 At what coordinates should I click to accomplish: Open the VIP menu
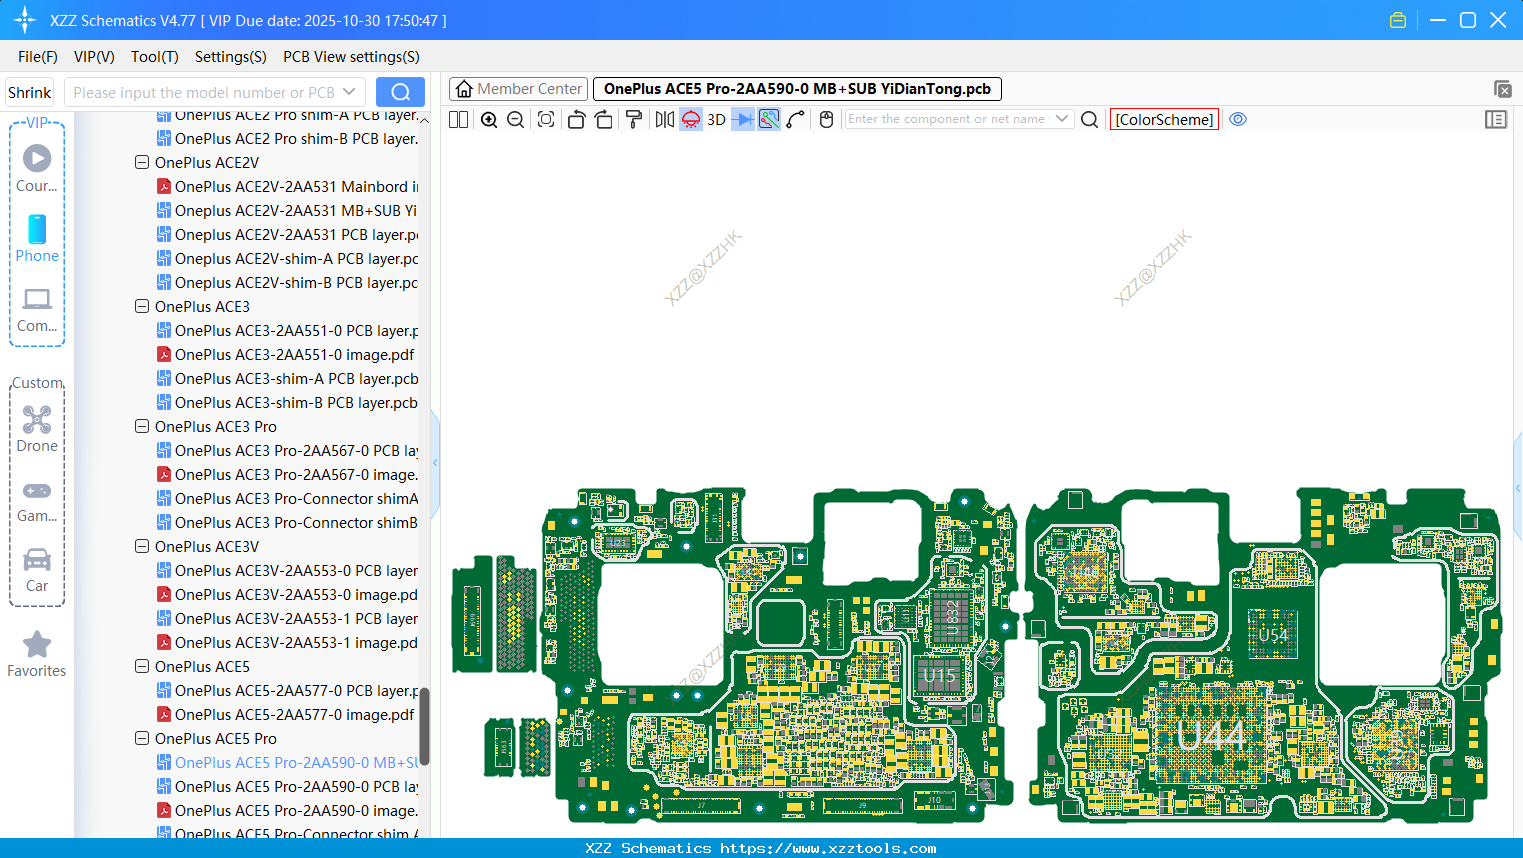click(94, 57)
